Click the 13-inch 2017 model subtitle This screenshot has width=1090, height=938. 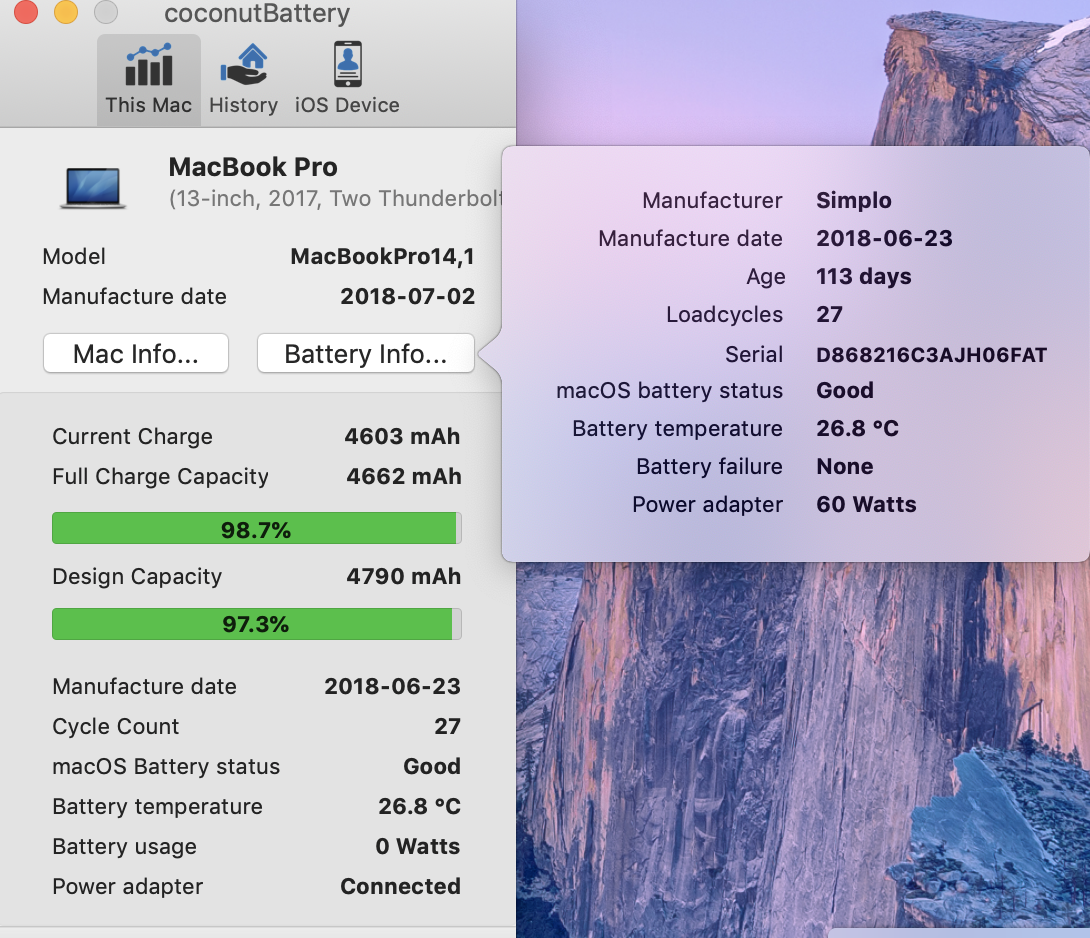(335, 199)
